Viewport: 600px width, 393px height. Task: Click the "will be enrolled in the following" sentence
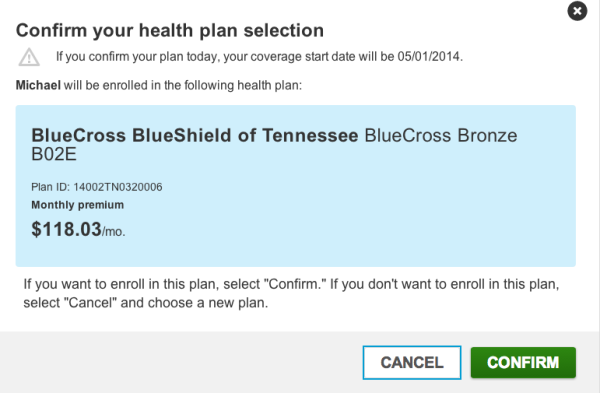coord(183,85)
